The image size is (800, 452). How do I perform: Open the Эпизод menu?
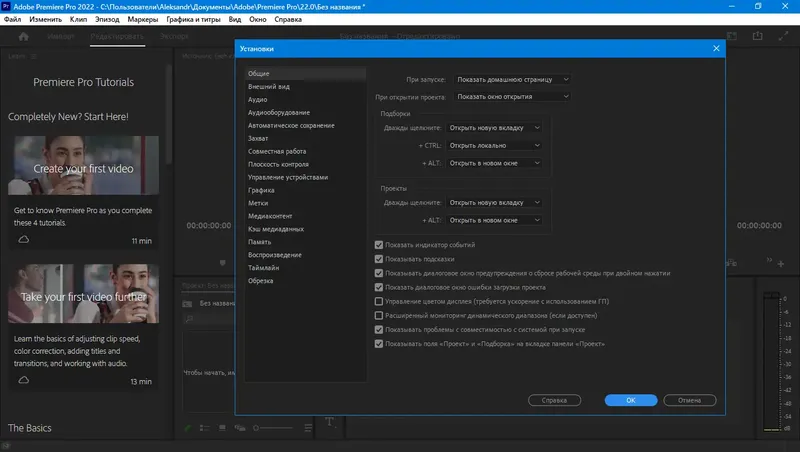tap(107, 19)
